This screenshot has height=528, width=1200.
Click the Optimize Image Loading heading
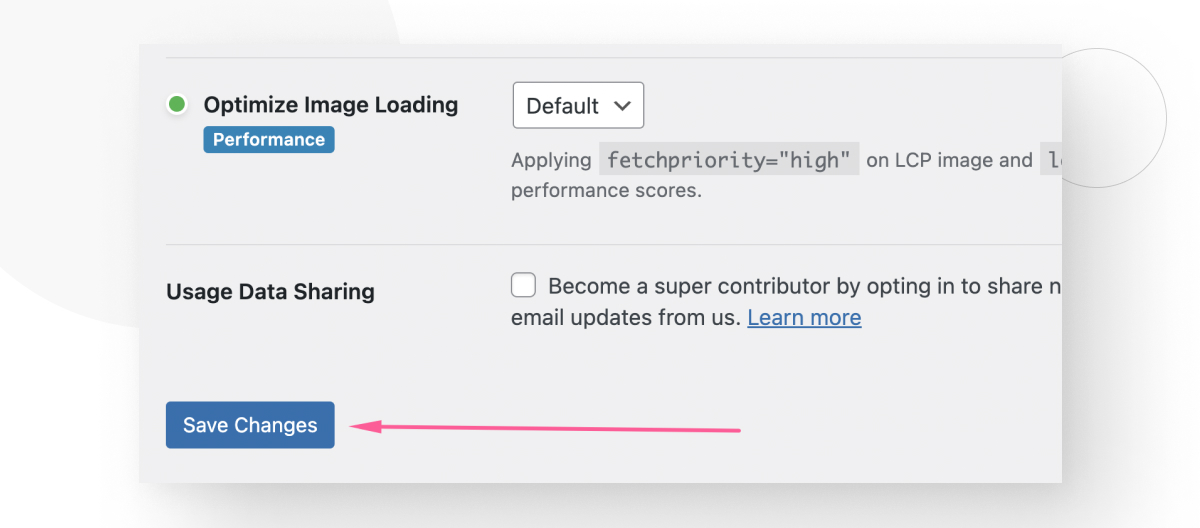330,105
